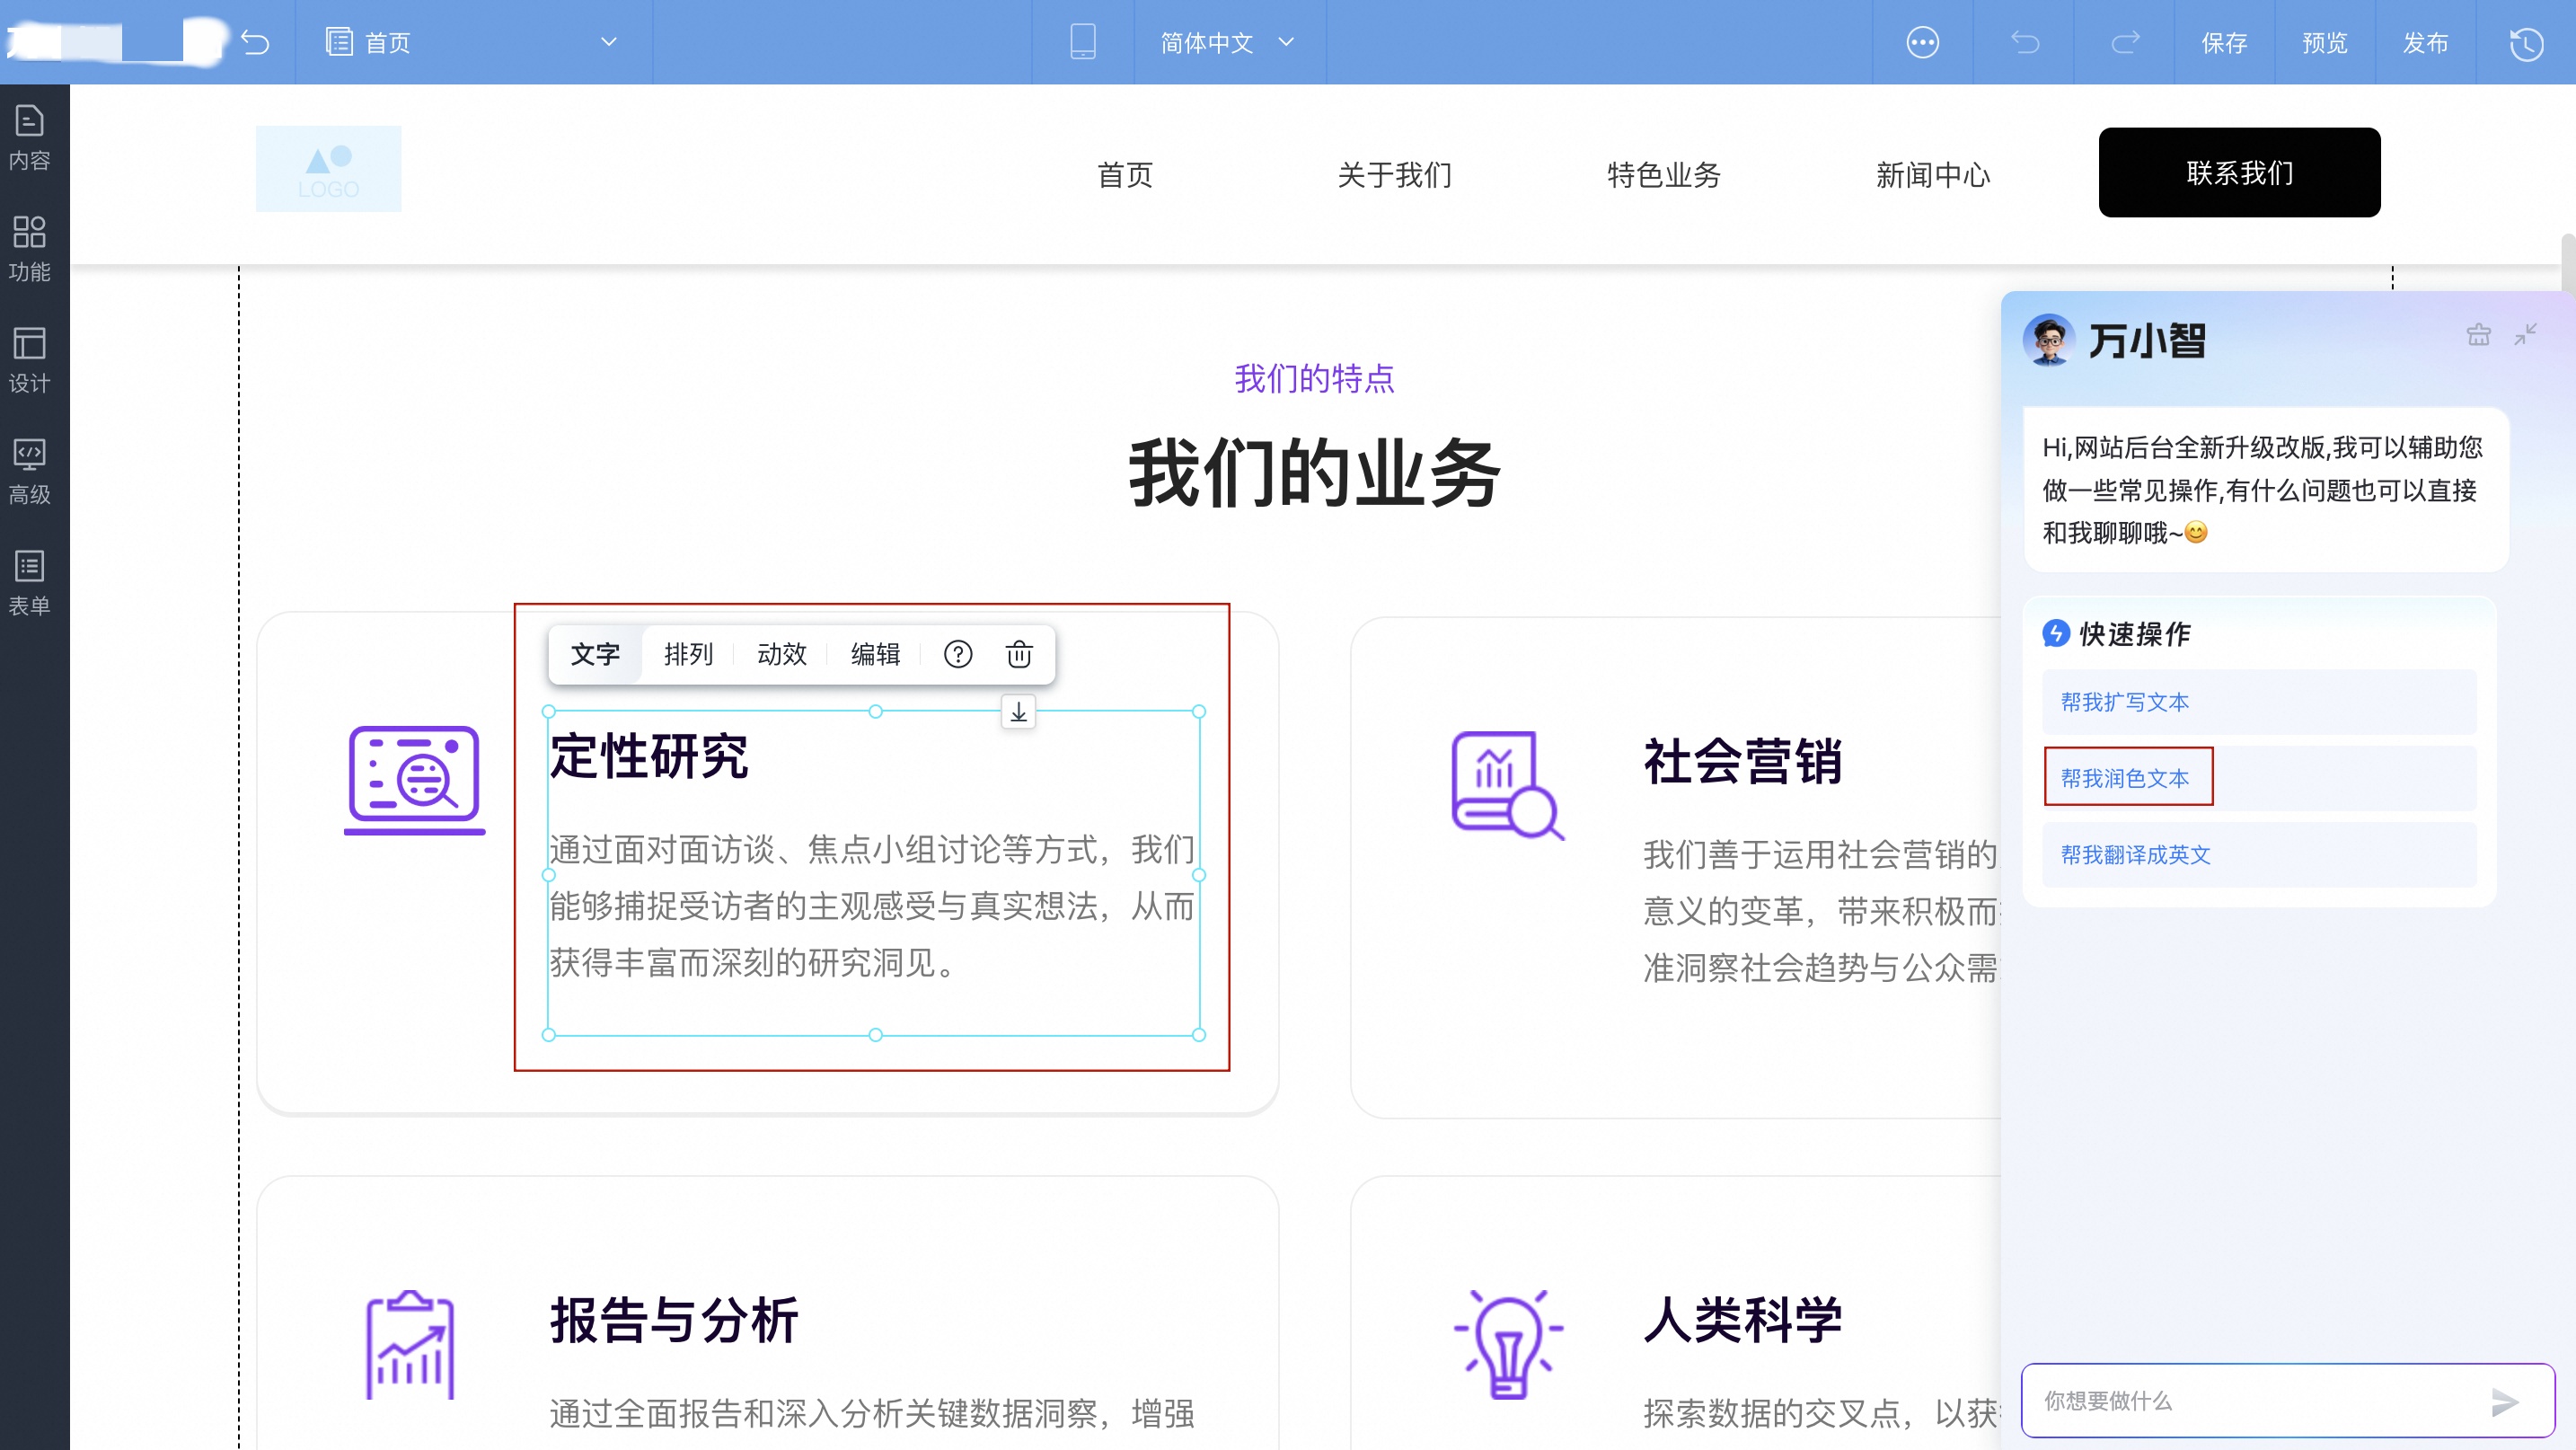
Task: Select the 动效 tab in text toolbar
Action: pyautogui.click(x=781, y=654)
